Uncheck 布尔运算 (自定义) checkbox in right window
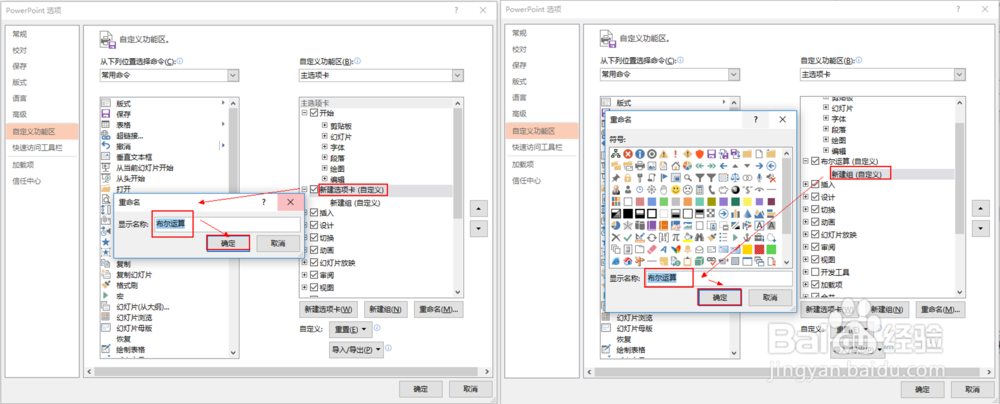Screen dimensions: 1000x404 tap(815, 161)
